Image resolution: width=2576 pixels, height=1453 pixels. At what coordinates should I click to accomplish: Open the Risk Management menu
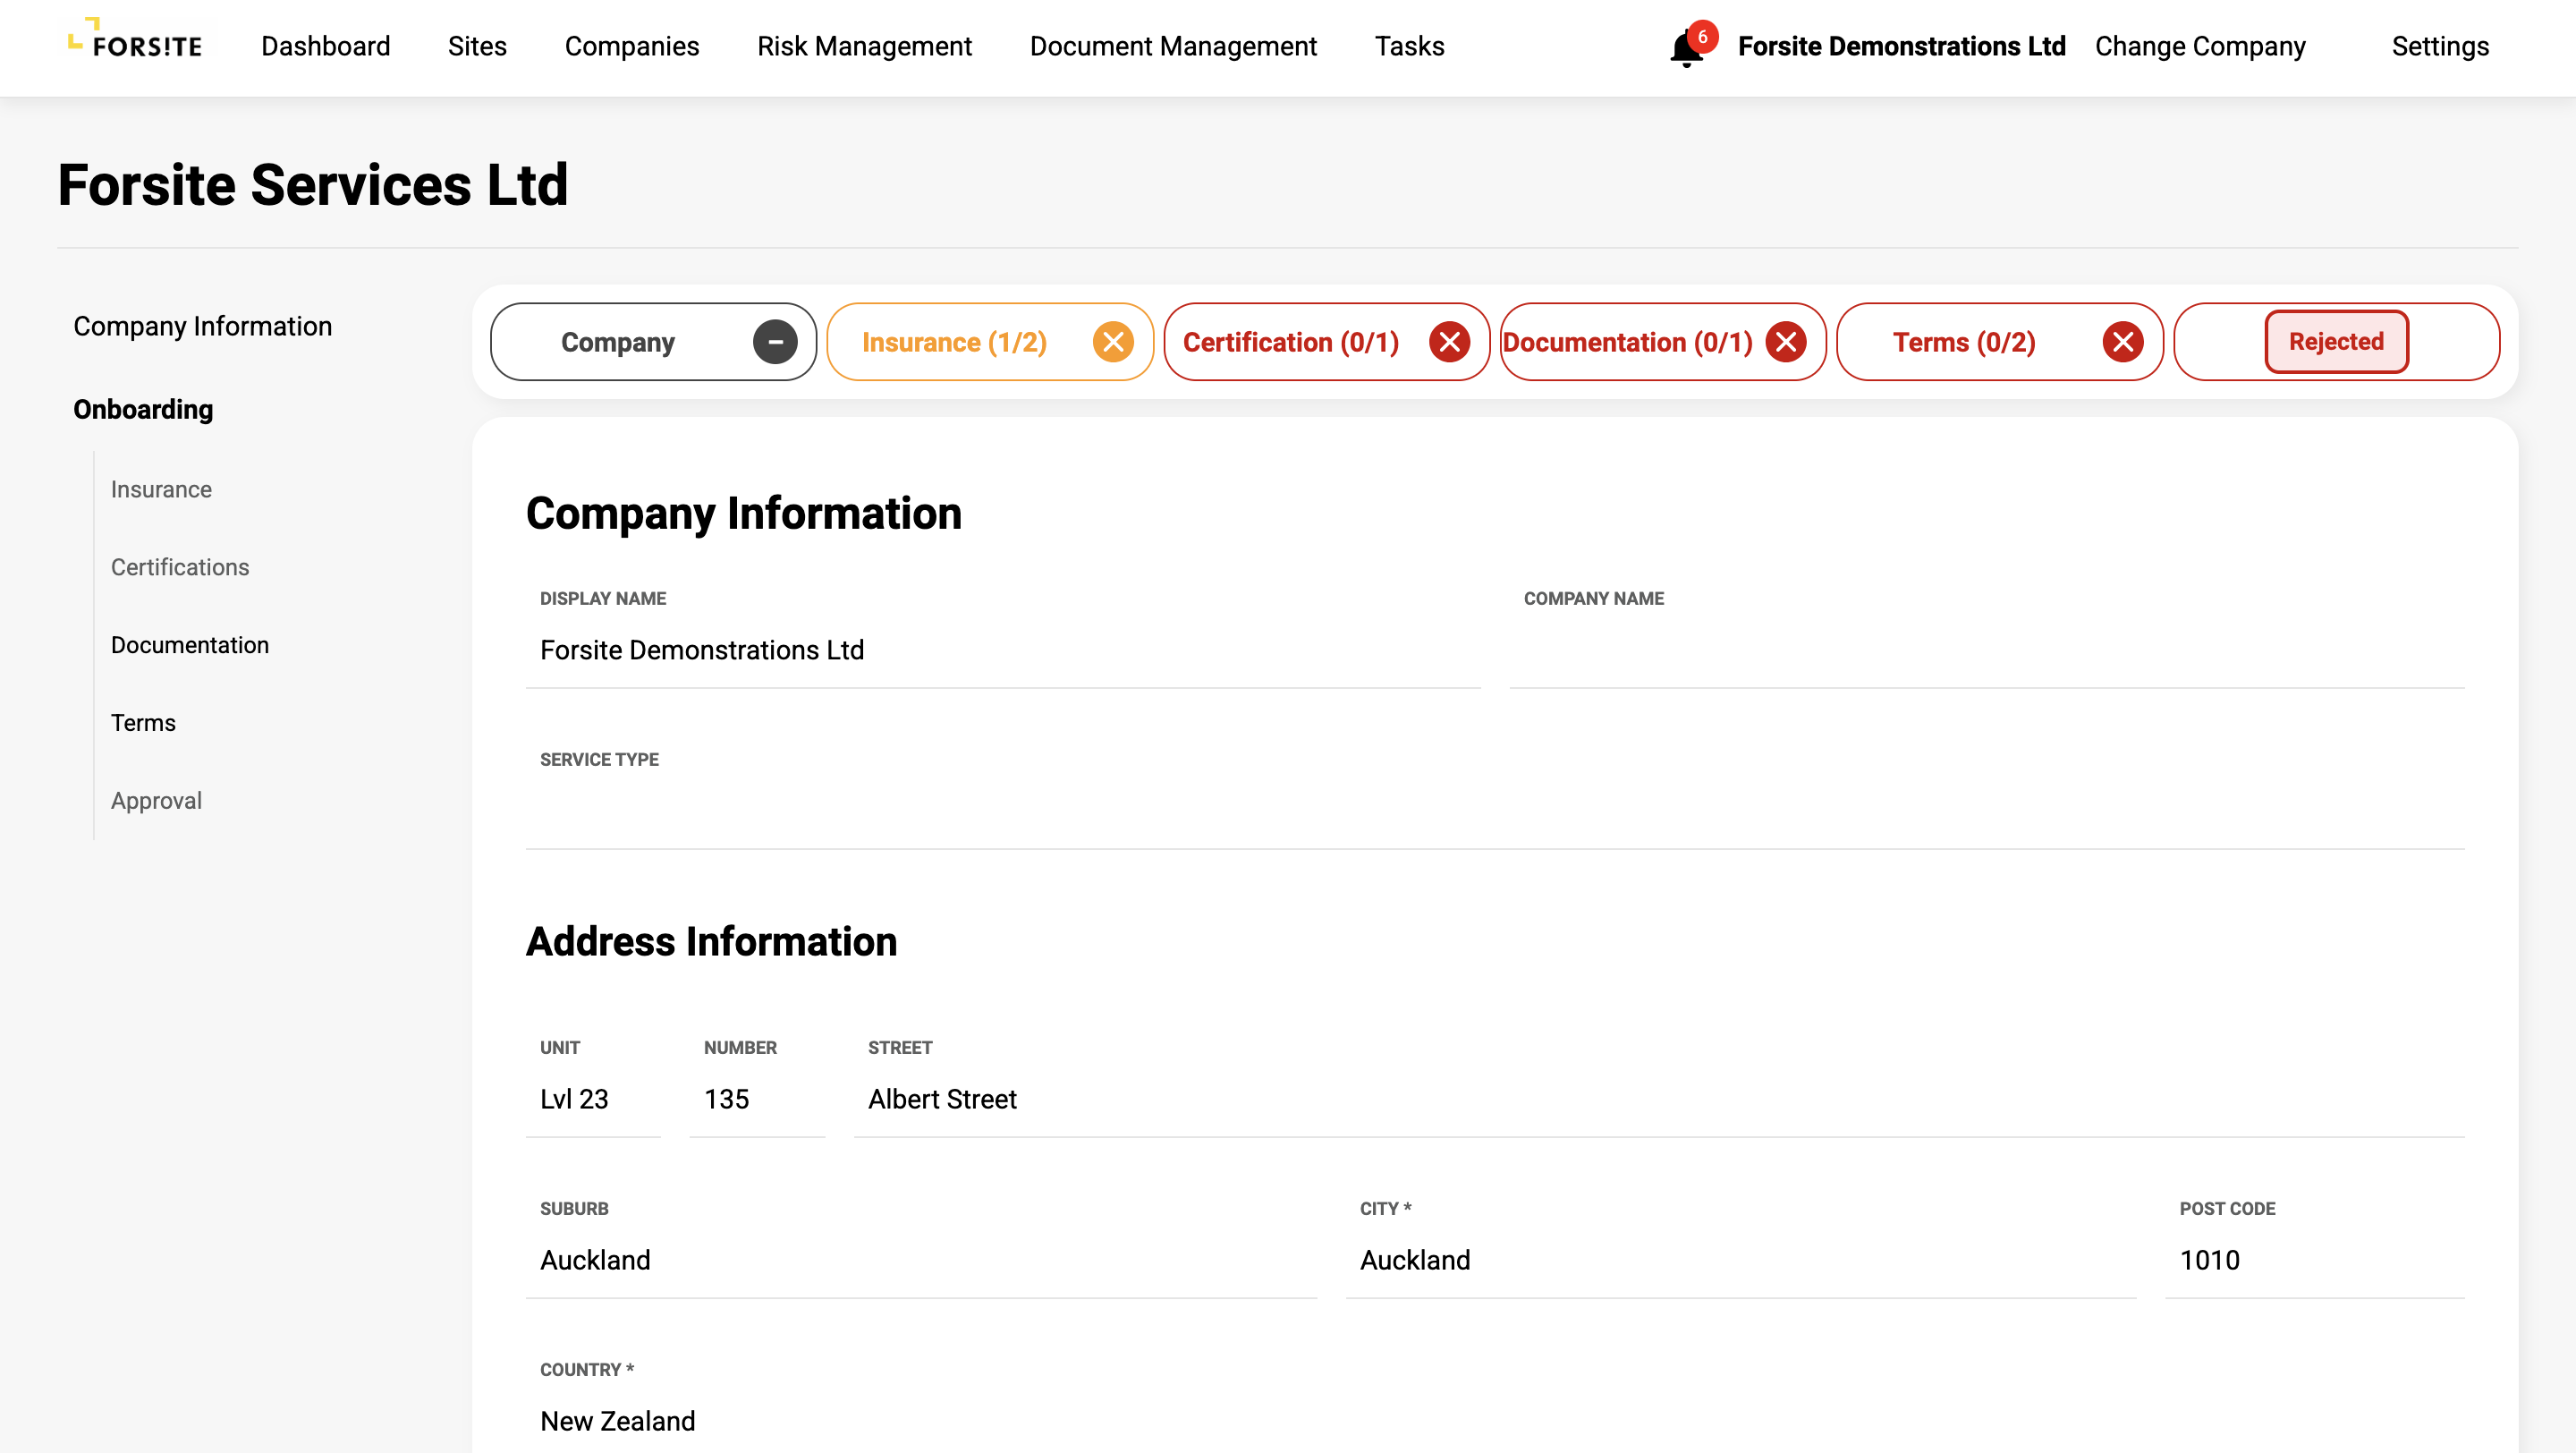tap(864, 46)
